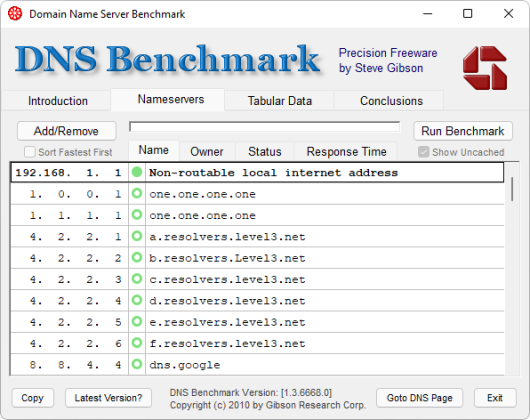This screenshot has width=530, height=420.
Task: Select b.resolvers.Level3.net entry
Action: [x=227, y=258]
